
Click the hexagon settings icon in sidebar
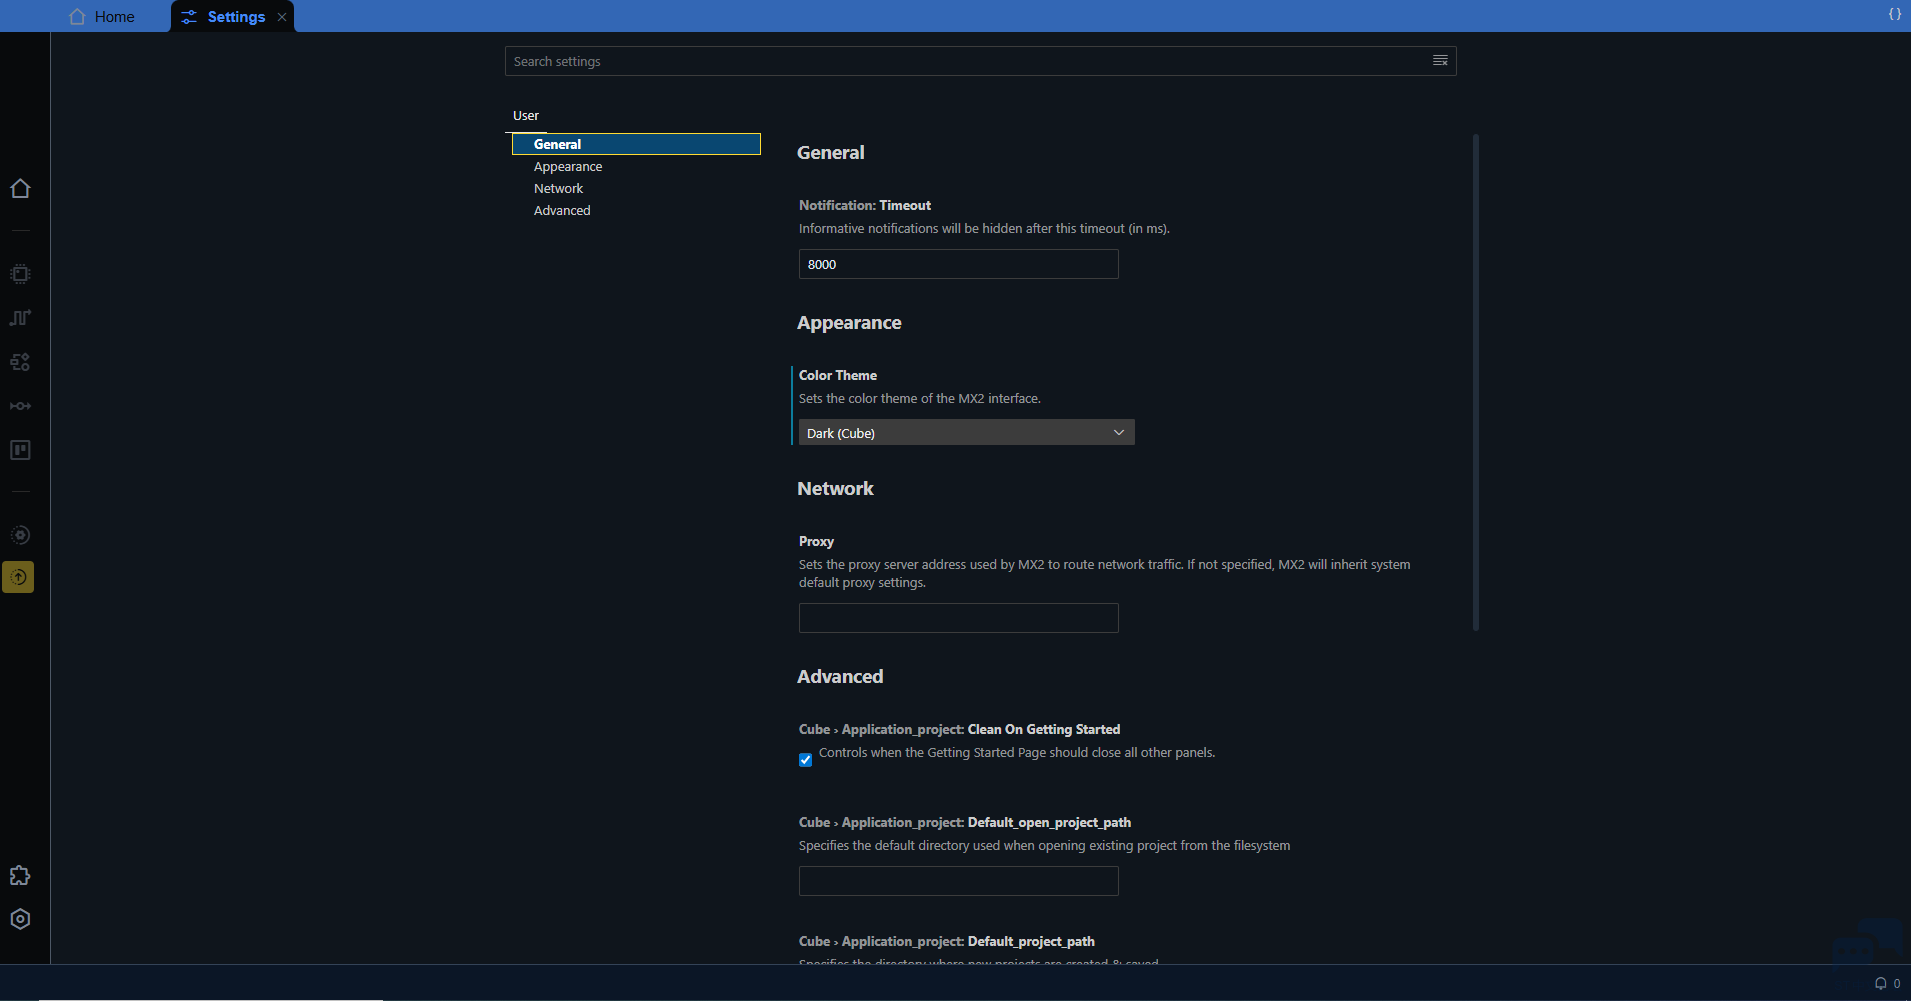coord(20,919)
